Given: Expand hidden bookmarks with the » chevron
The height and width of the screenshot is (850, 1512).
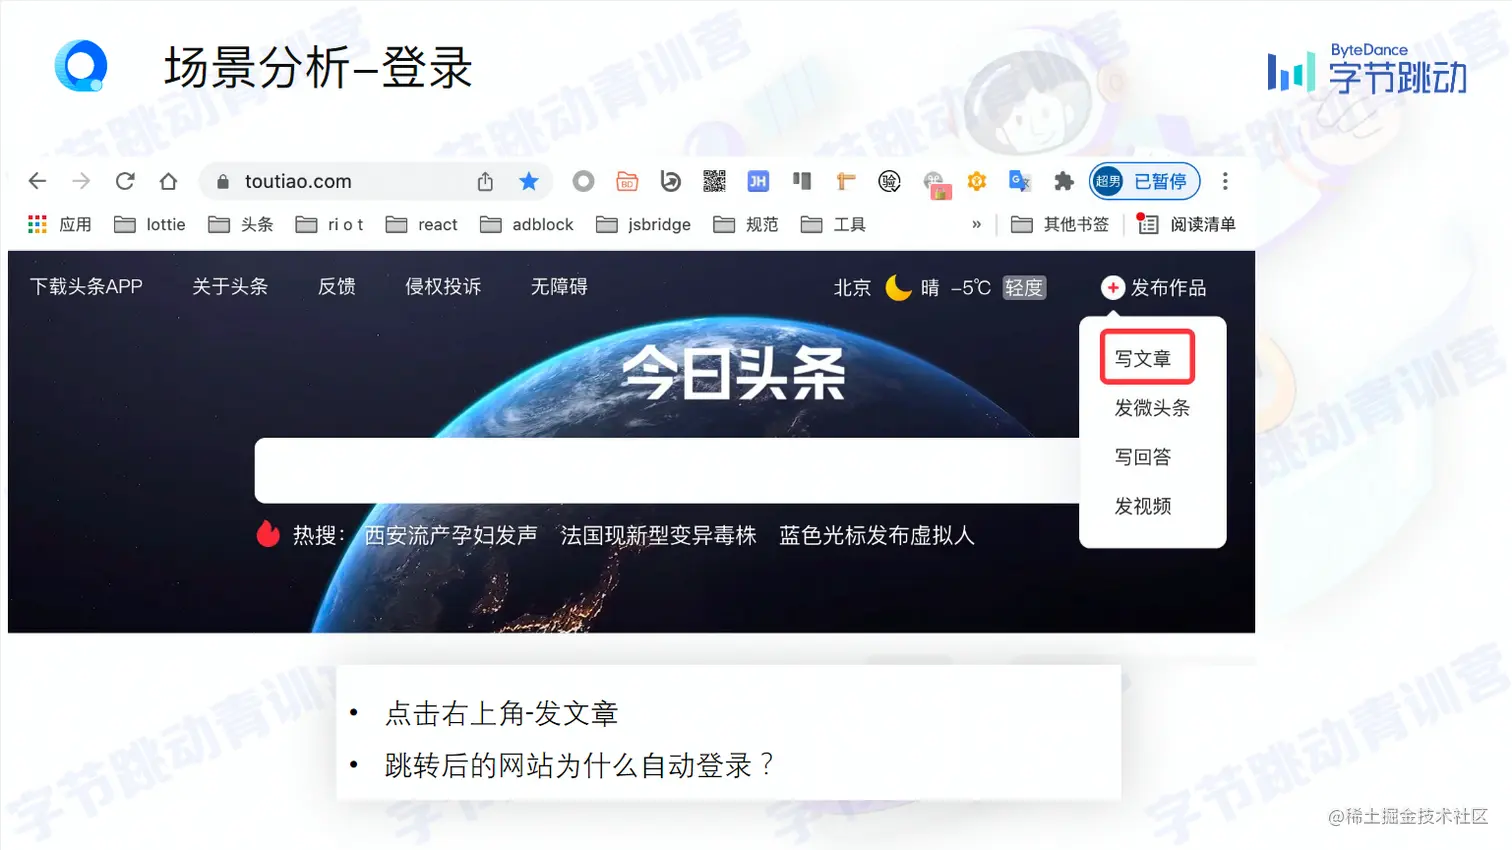Looking at the screenshot, I should tap(977, 224).
